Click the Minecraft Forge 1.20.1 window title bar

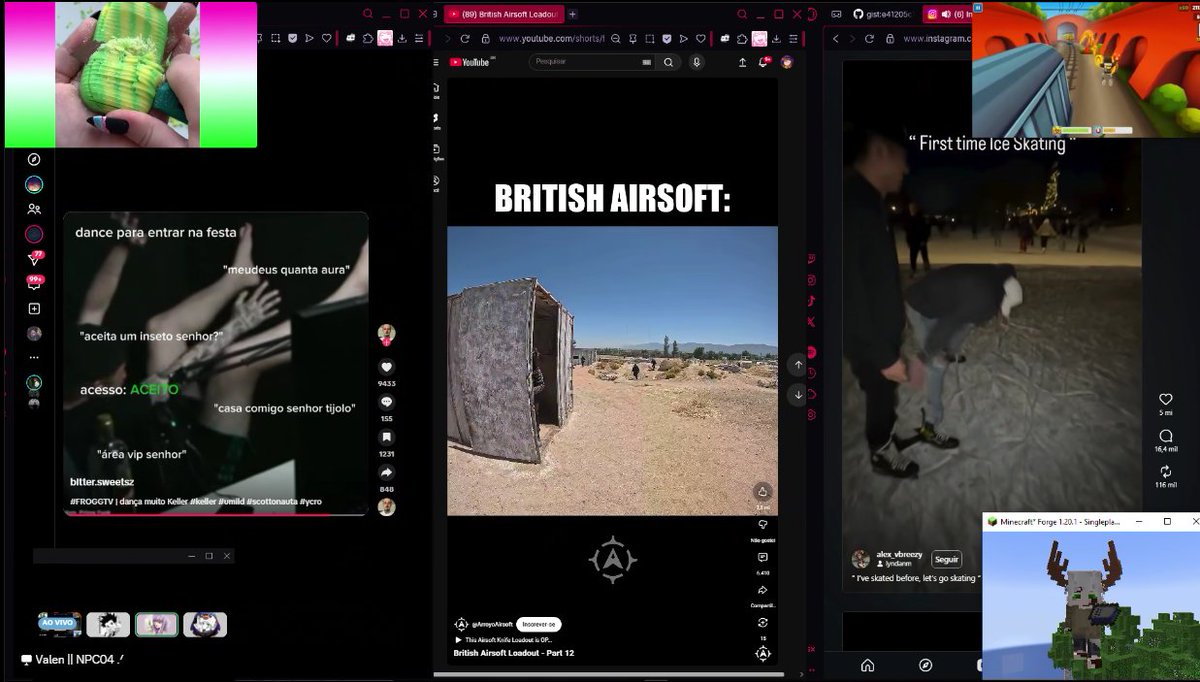pyautogui.click(x=1090, y=522)
